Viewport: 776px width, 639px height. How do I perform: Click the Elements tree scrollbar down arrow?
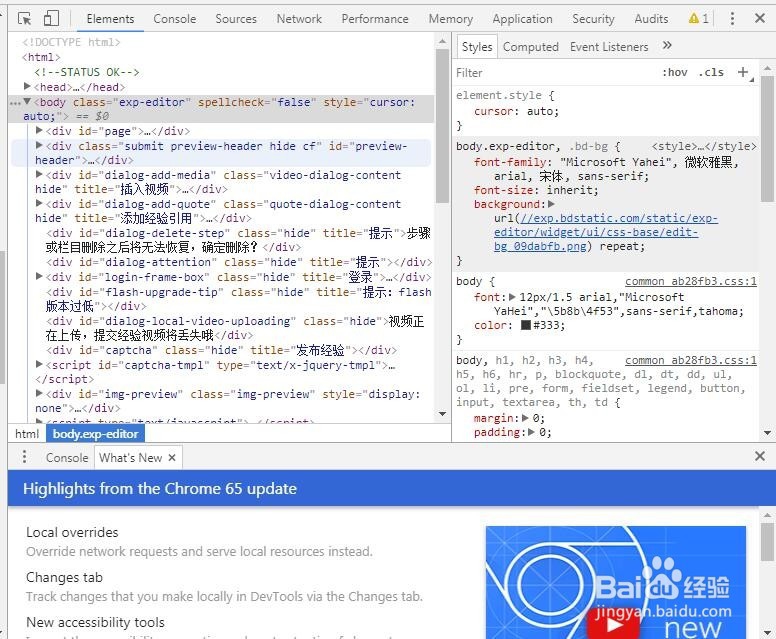pos(442,414)
